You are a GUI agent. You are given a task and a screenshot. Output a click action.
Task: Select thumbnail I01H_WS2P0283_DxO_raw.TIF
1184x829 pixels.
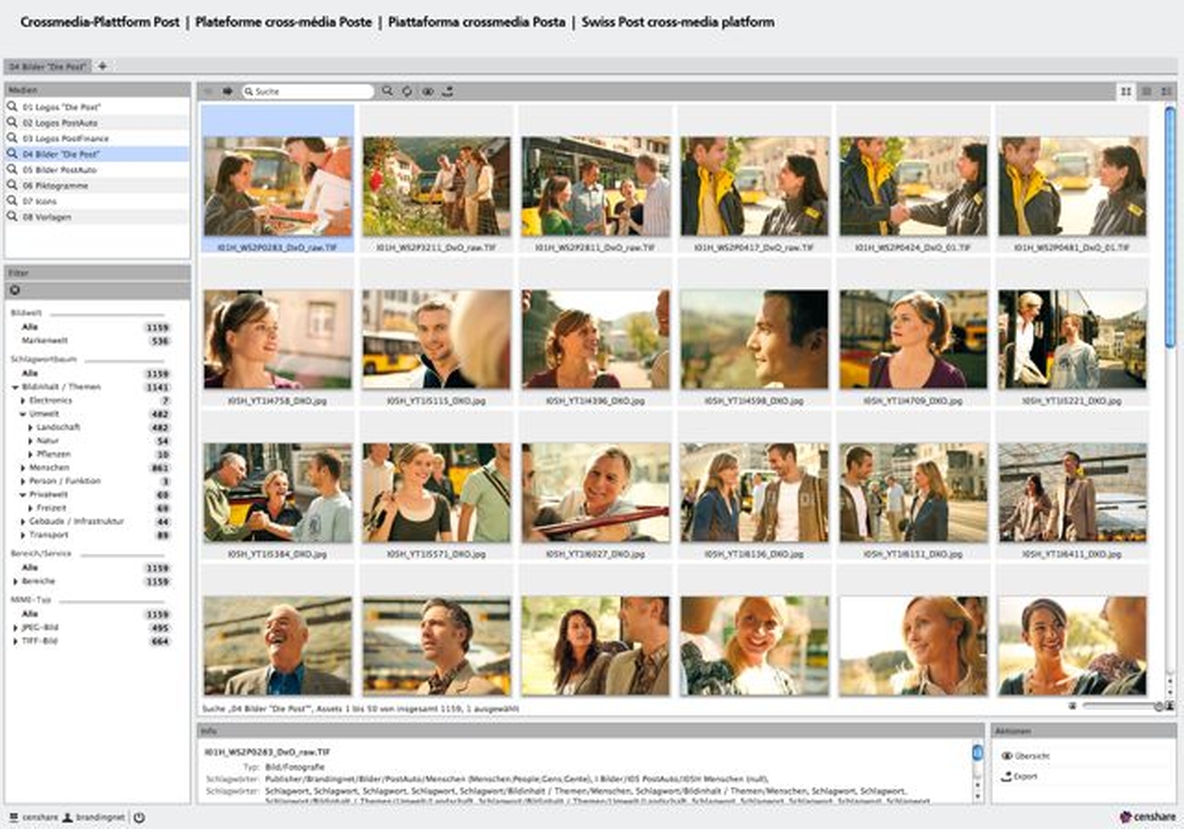[277, 186]
